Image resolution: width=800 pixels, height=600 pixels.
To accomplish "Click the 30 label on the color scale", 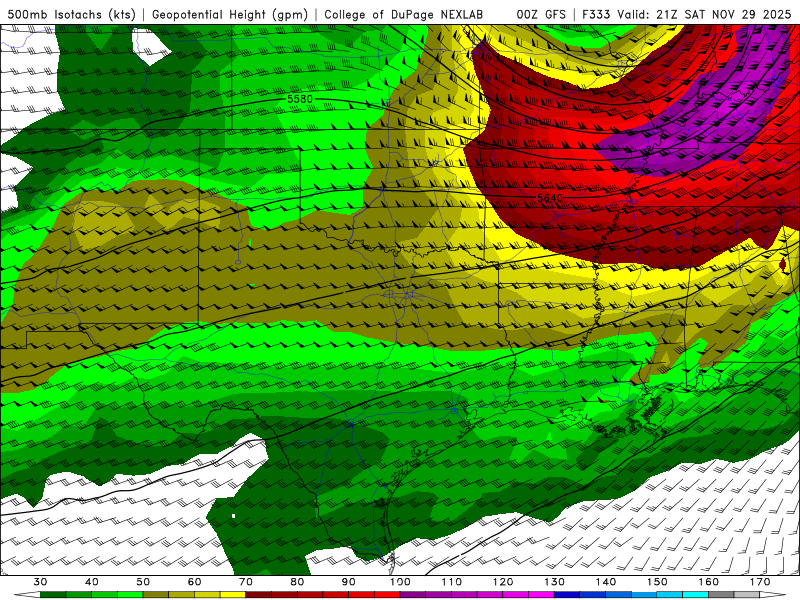I will pyautogui.click(x=40, y=582).
